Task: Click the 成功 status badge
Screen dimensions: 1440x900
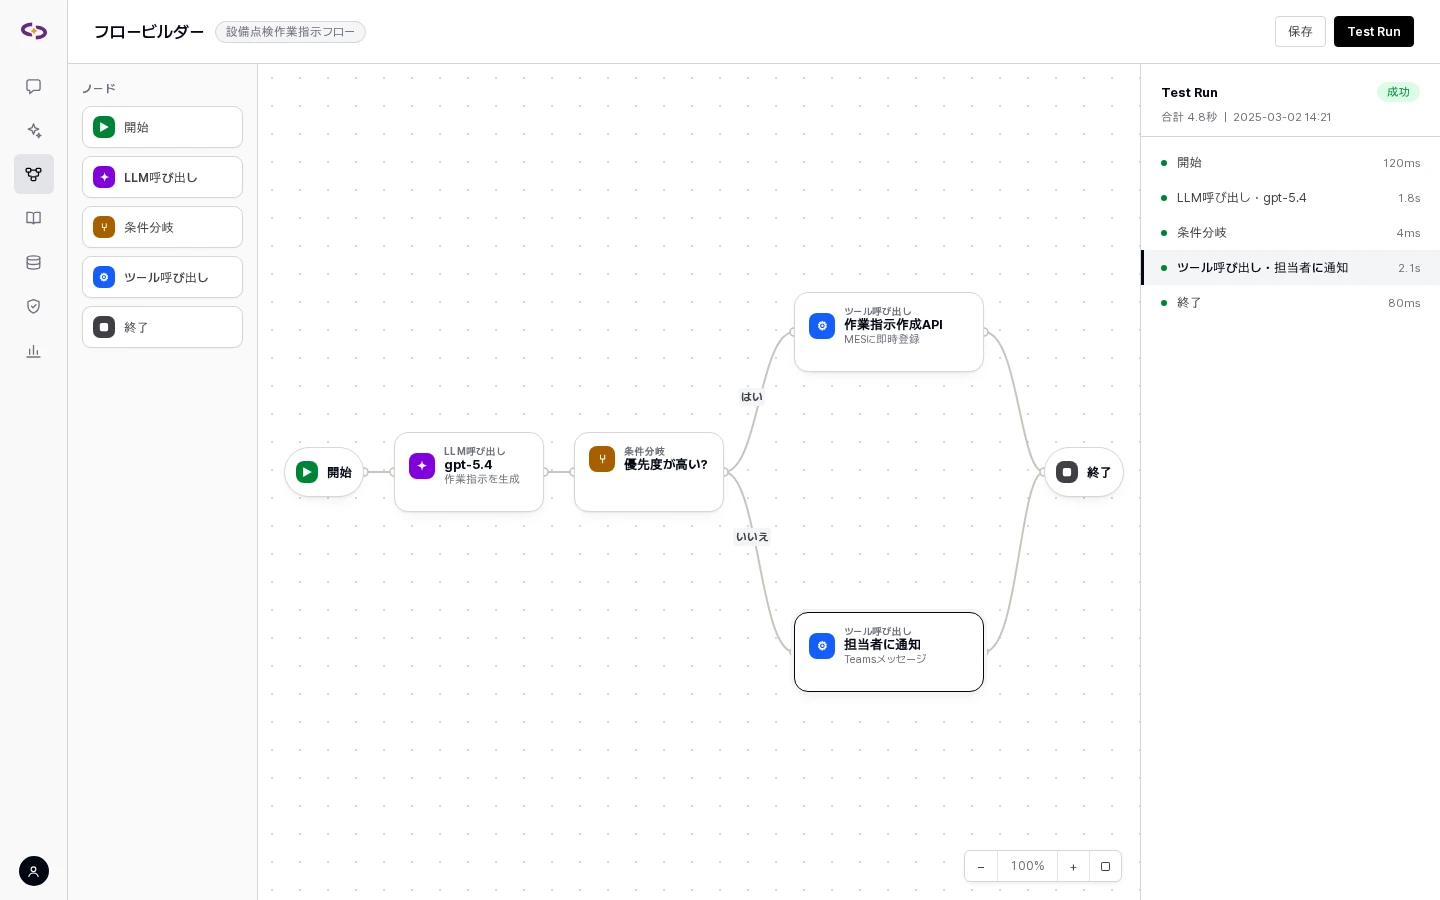Action: pos(1398,92)
